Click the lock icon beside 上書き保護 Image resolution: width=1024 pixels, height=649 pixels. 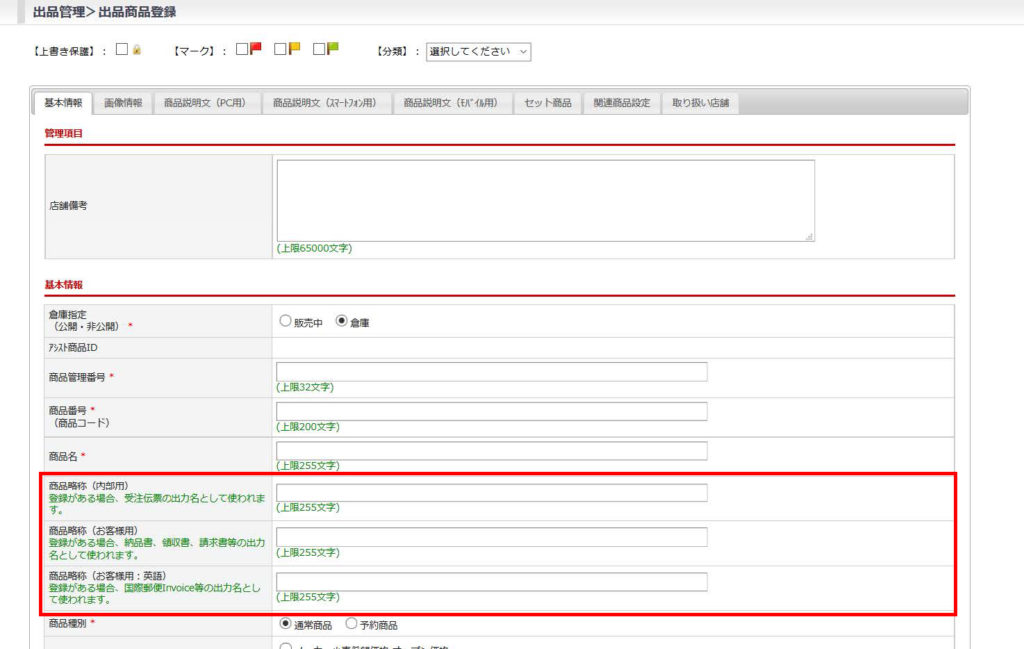click(x=136, y=51)
